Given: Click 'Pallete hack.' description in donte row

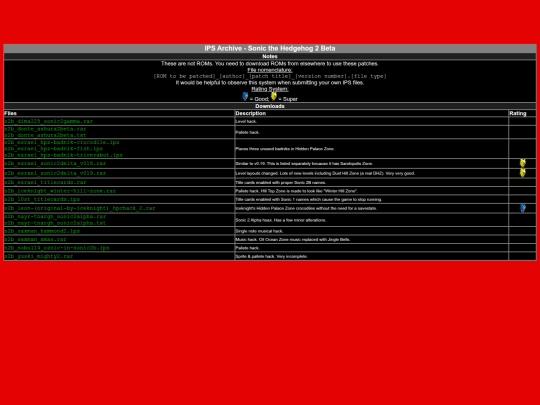Looking at the screenshot, I should tap(248, 132).
